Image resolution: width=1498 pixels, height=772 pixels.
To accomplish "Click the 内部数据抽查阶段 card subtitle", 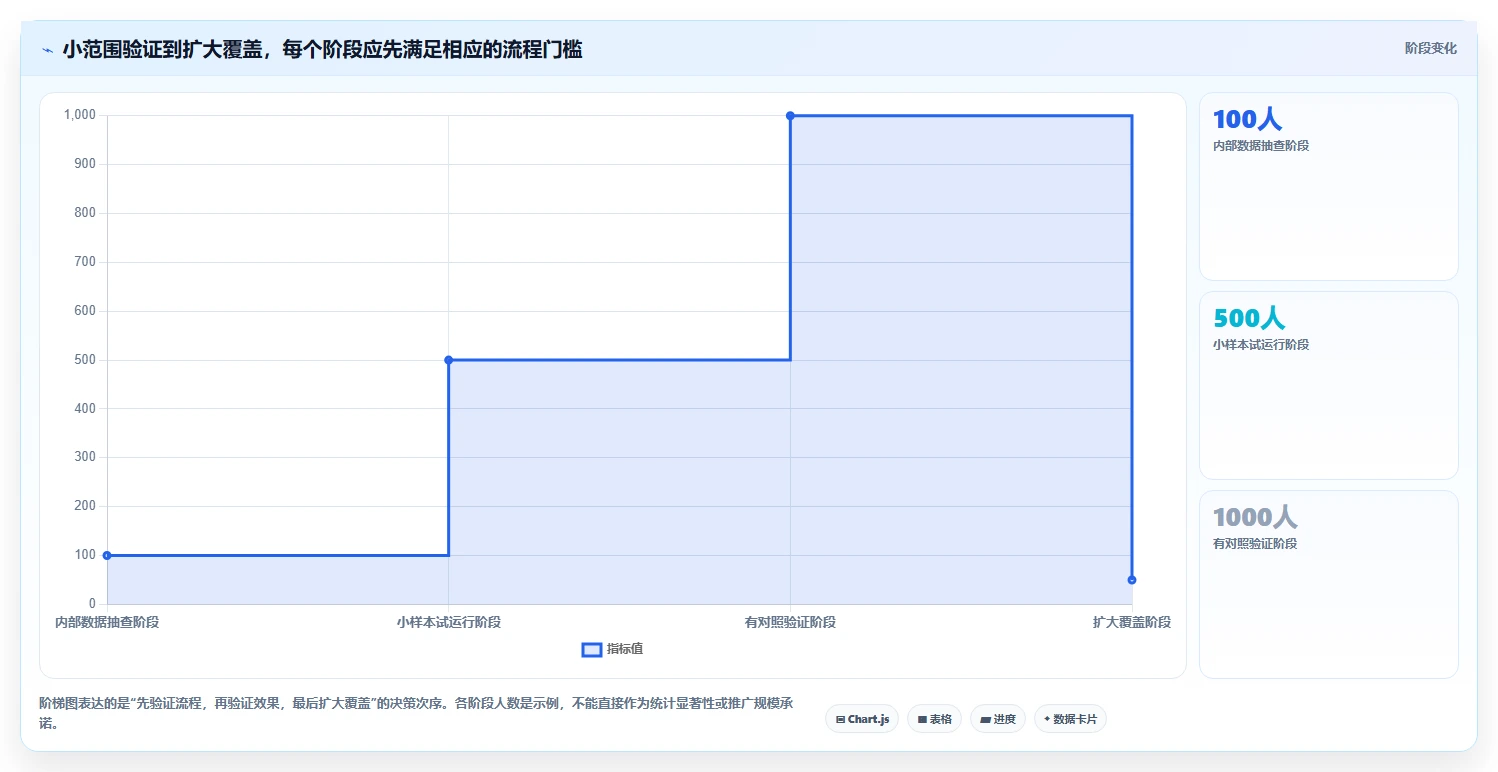I will (x=1260, y=146).
